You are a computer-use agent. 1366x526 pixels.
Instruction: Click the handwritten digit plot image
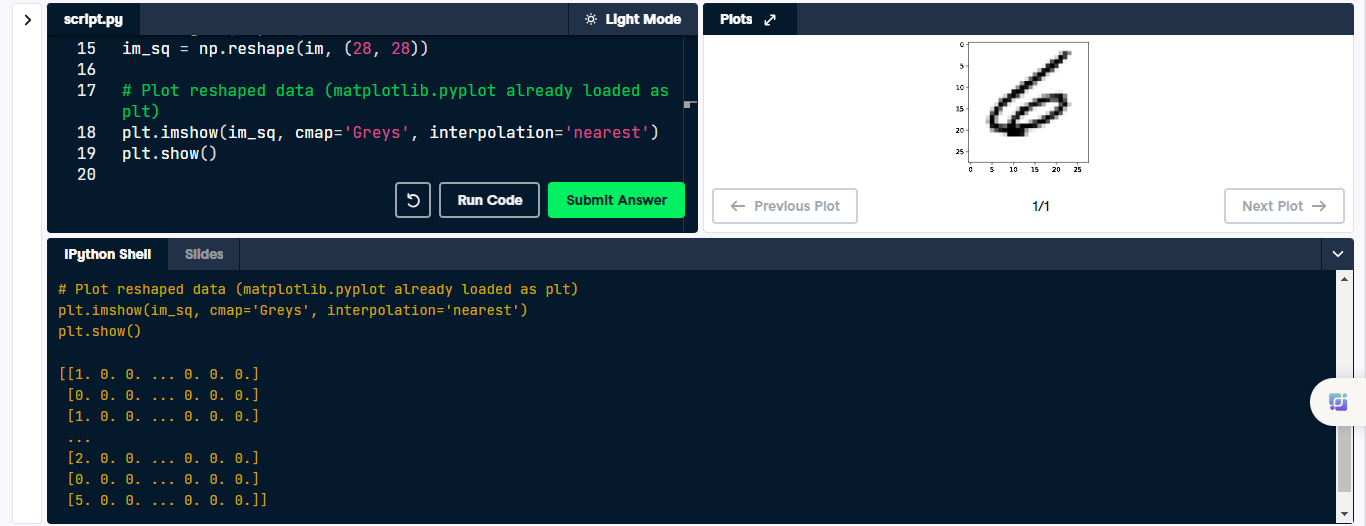coord(1030,102)
